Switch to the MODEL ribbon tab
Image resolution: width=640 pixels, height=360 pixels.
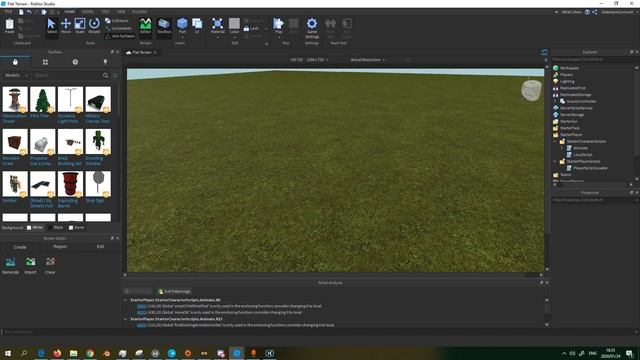(x=88, y=12)
